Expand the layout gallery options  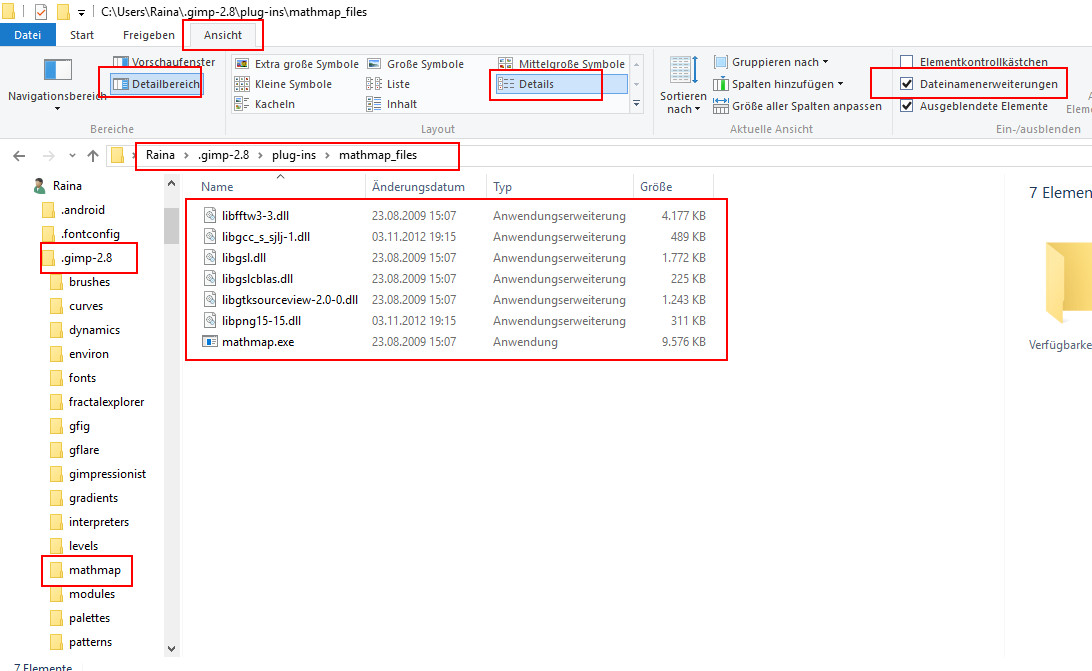coord(636,104)
